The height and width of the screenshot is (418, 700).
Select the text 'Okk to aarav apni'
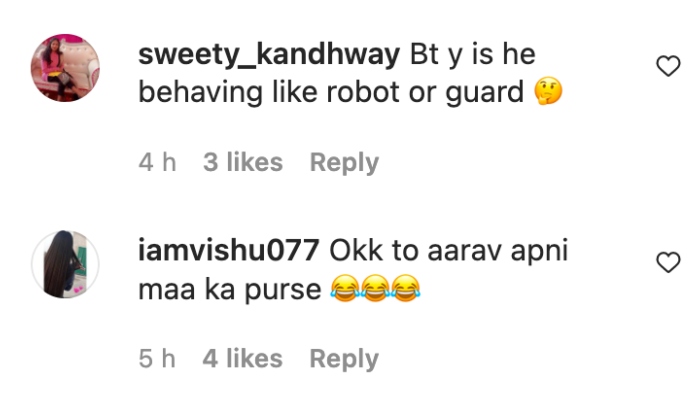pos(449,251)
